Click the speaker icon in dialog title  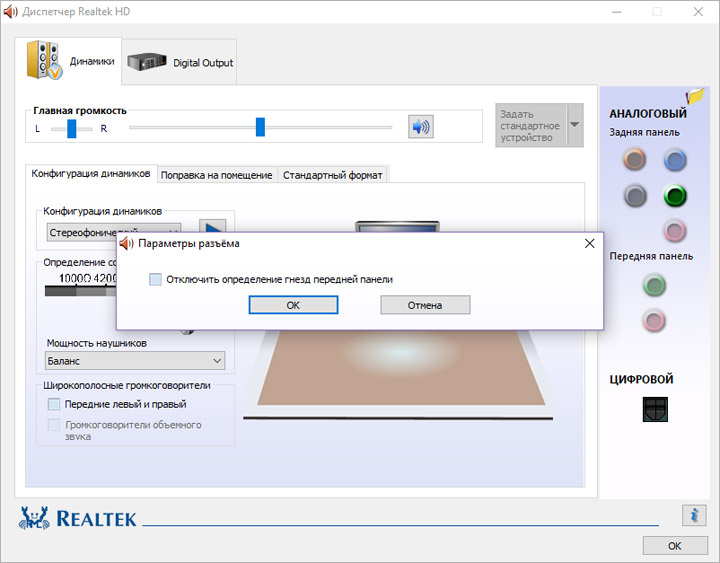pos(126,243)
